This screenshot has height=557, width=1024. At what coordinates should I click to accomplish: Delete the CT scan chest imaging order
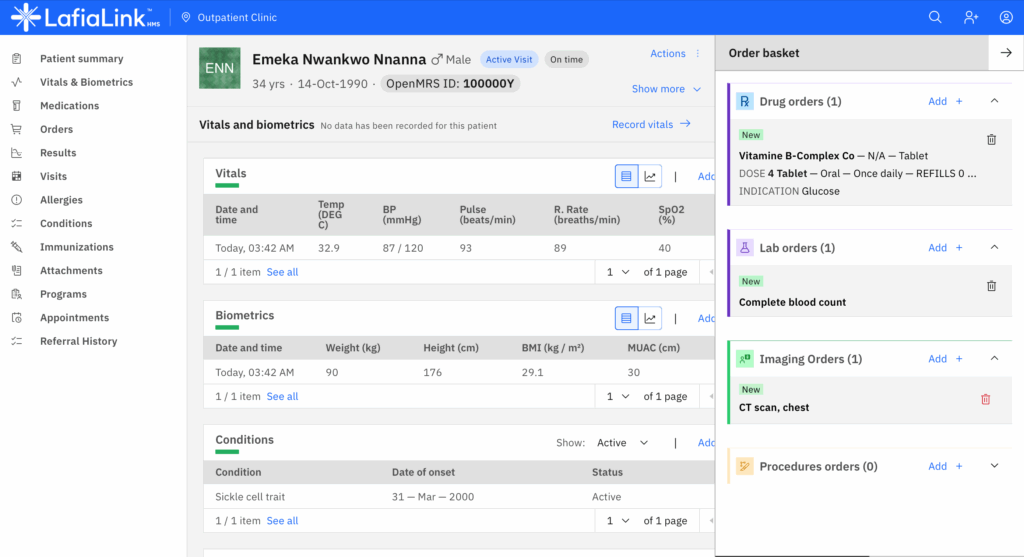click(985, 399)
